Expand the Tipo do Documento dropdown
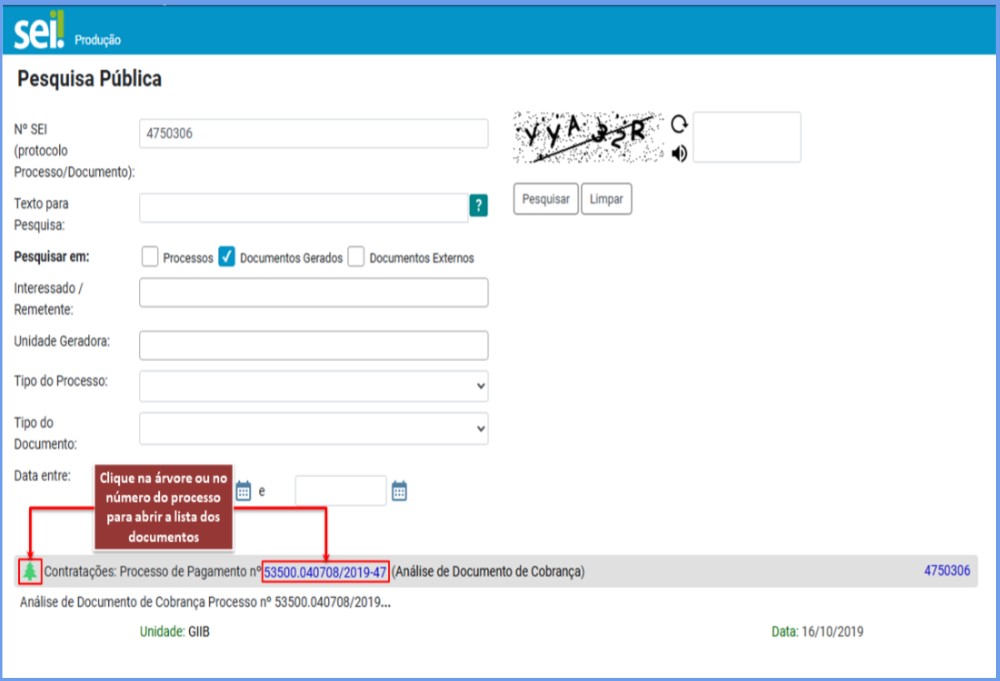The image size is (1000, 681). pyautogui.click(x=313, y=428)
